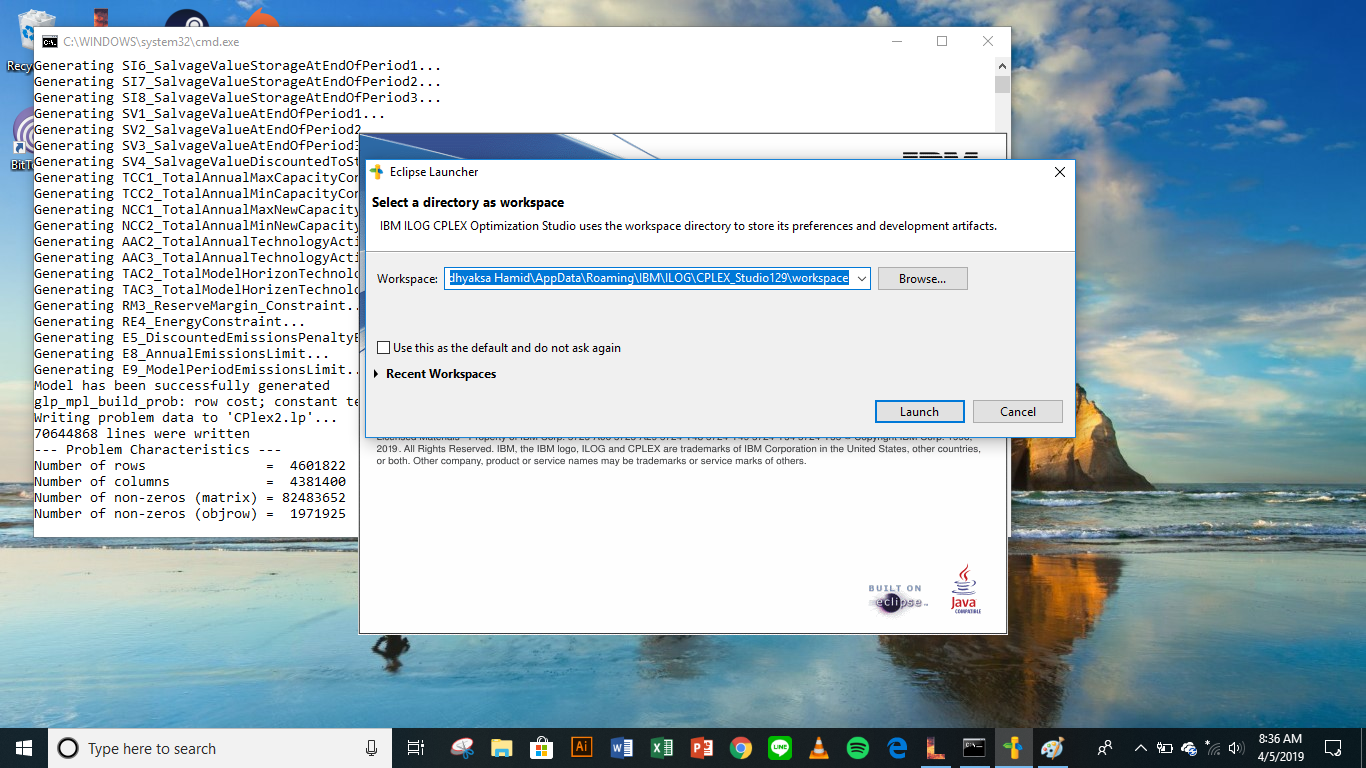Cancel the Eclipse Launcher dialog
The height and width of the screenshot is (768, 1366).
1018,411
